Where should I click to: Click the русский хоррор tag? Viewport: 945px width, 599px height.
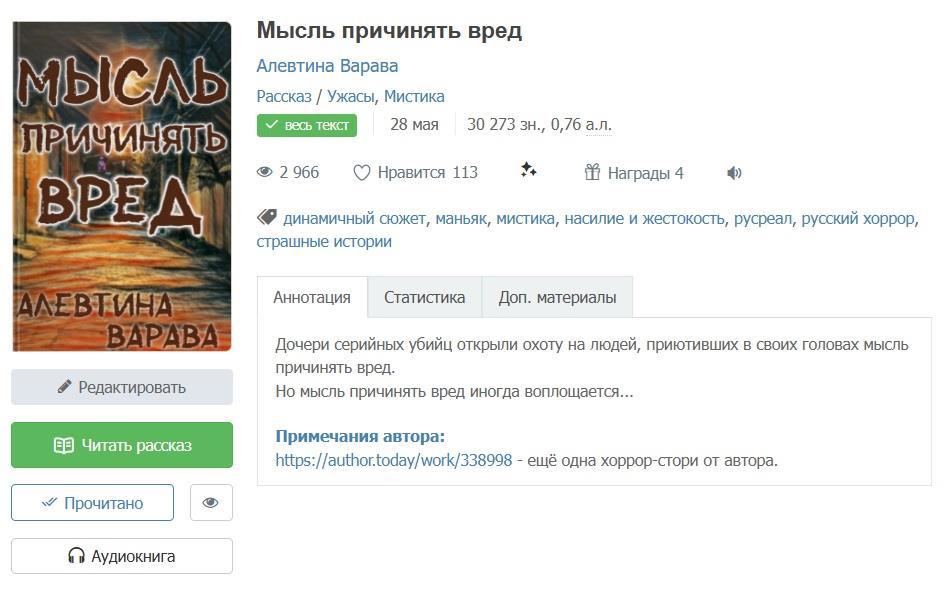(858, 218)
